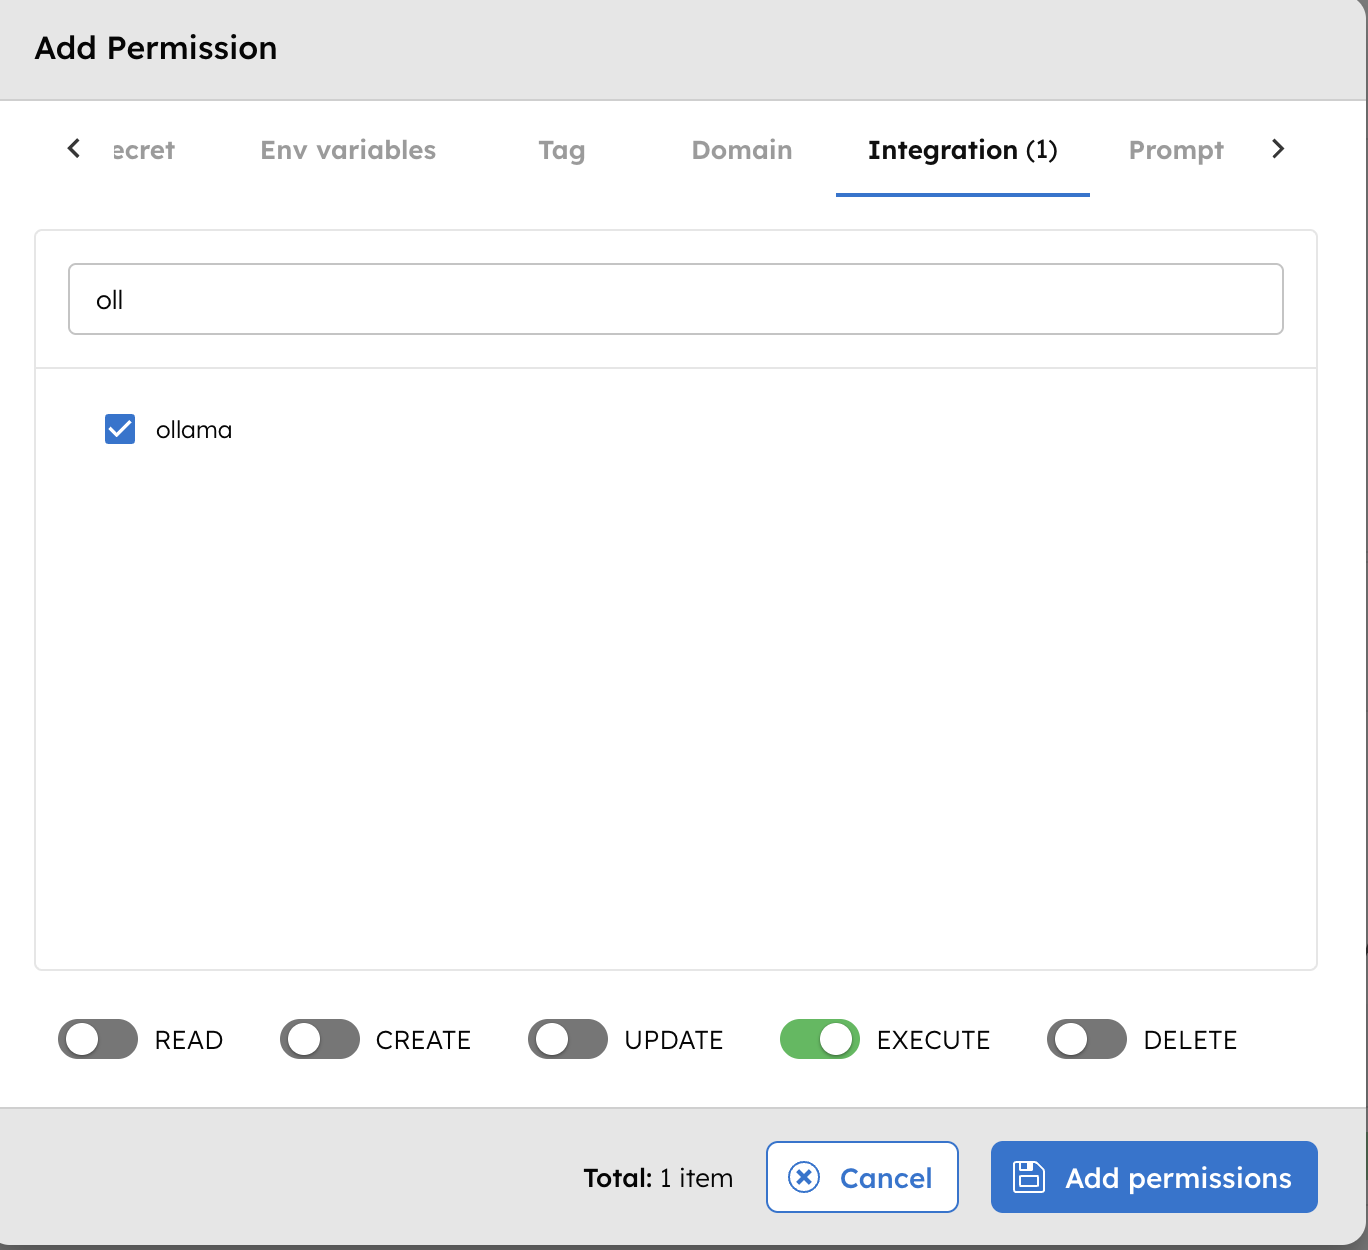
Task: Select the Integration (1) tab
Action: pyautogui.click(x=962, y=150)
